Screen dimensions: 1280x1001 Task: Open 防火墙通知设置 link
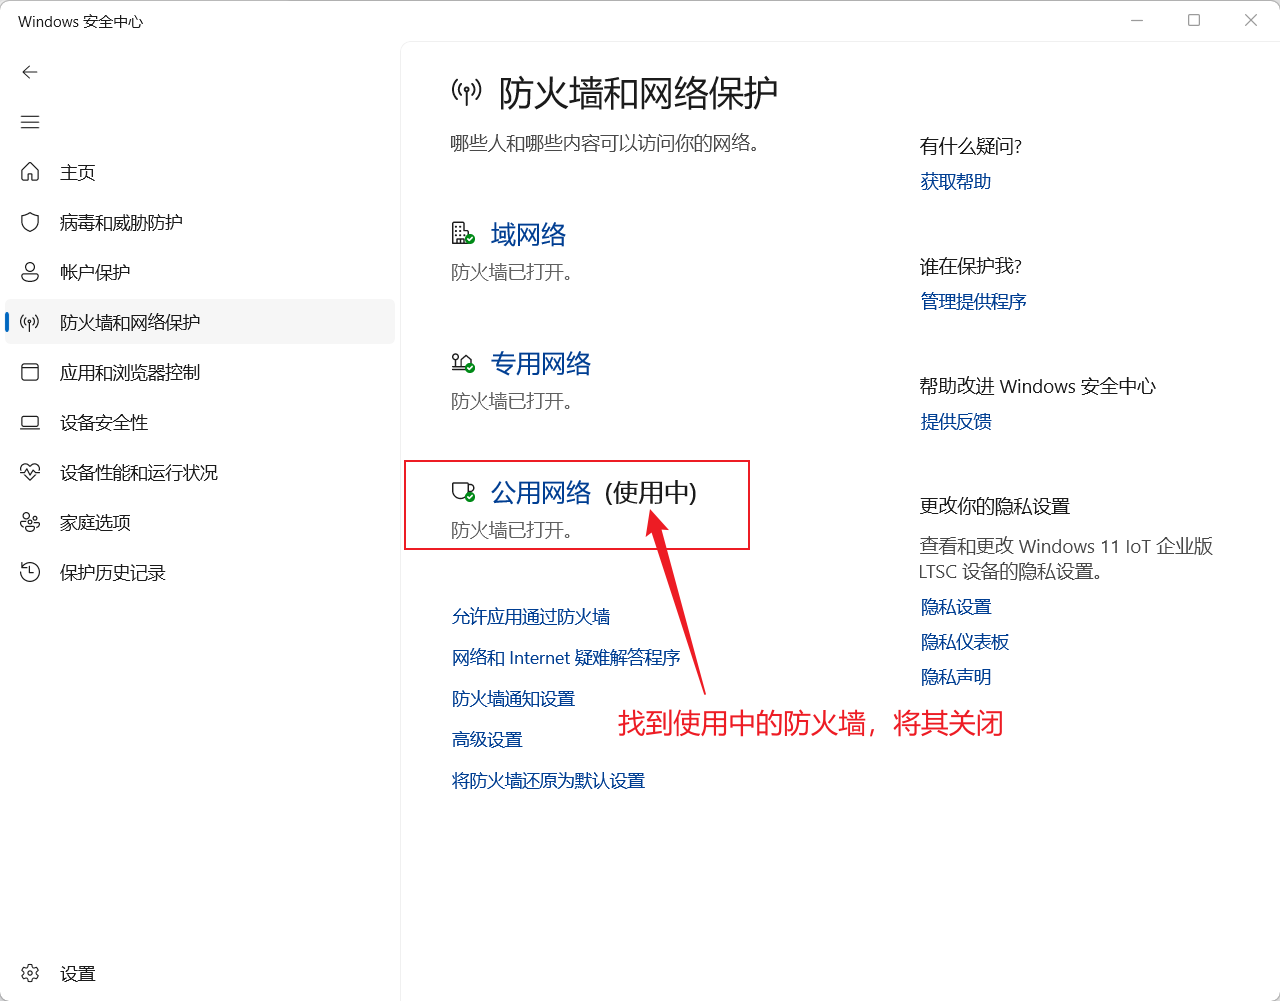pyautogui.click(x=513, y=699)
